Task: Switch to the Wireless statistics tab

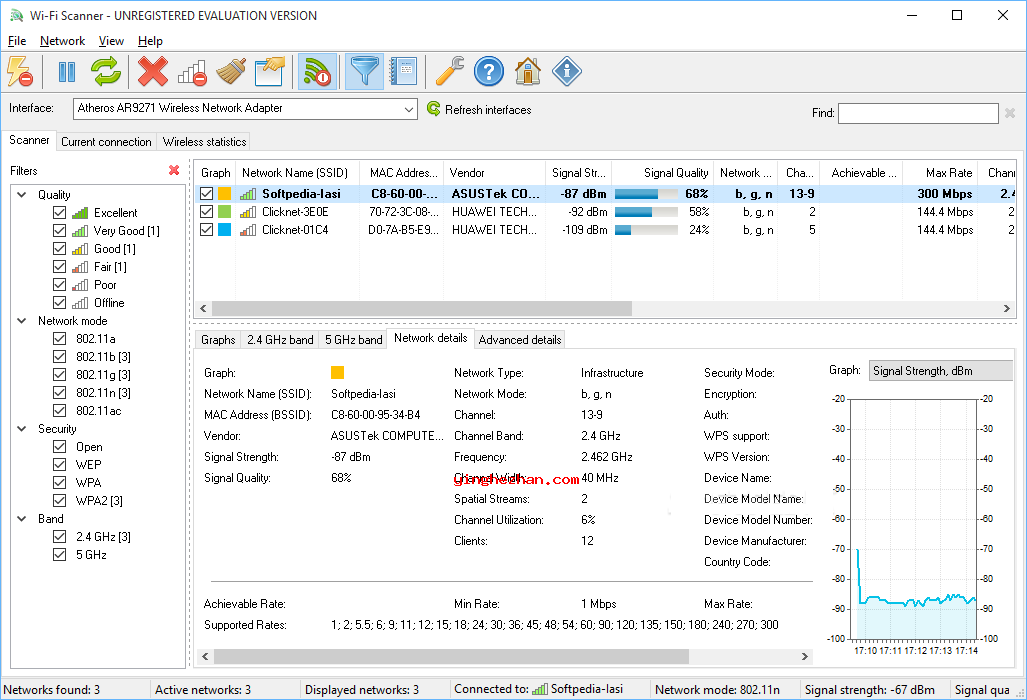Action: (204, 141)
